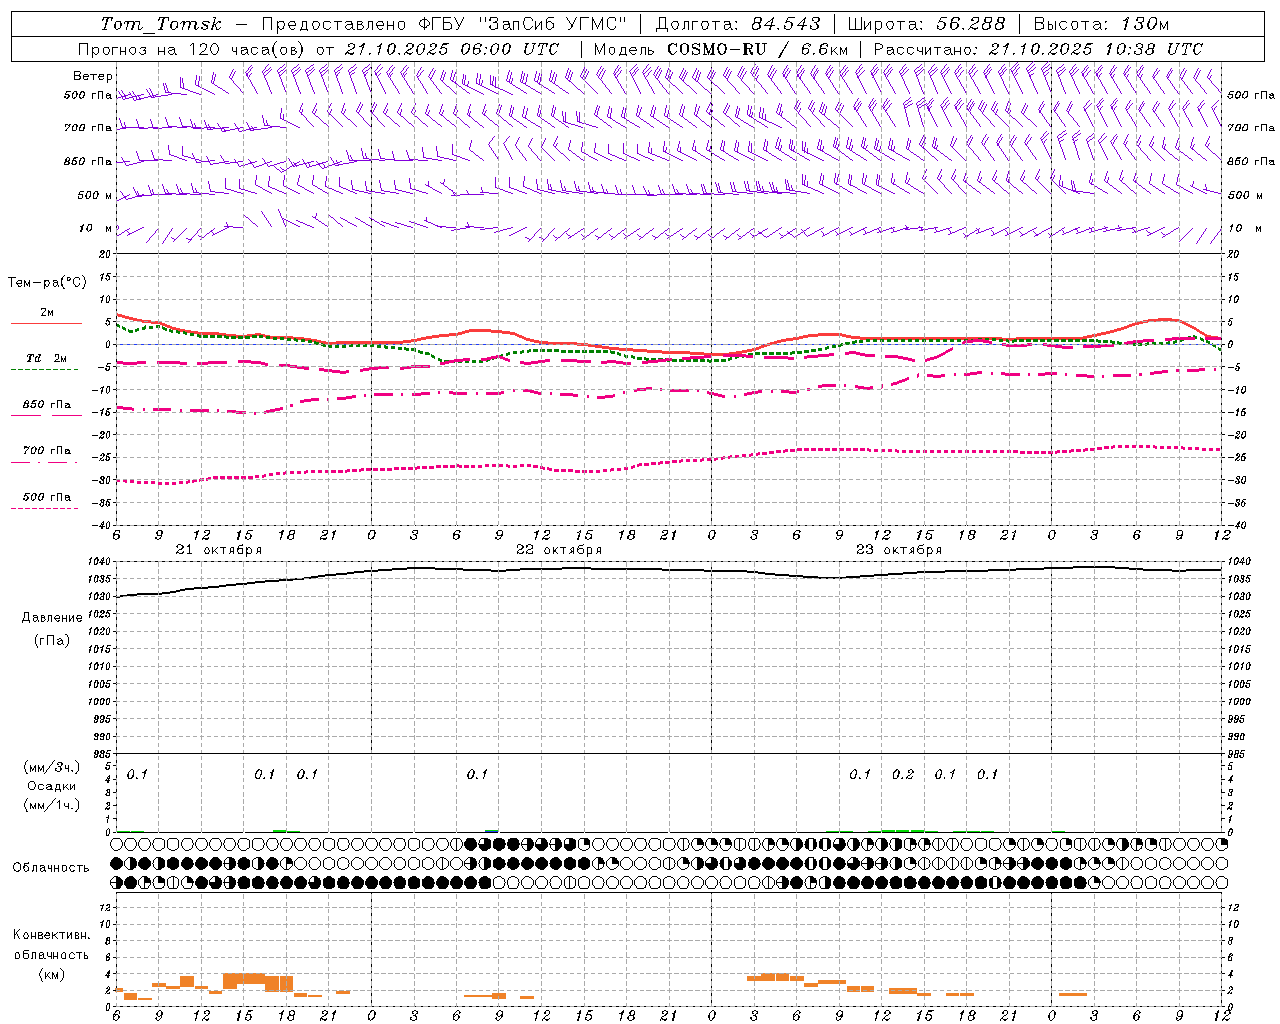Click the 'Предоставлено ФГБУ "ЗапСиб УГМС"' provider text
Viewport: 1280px width, 1024px height.
click(x=444, y=24)
